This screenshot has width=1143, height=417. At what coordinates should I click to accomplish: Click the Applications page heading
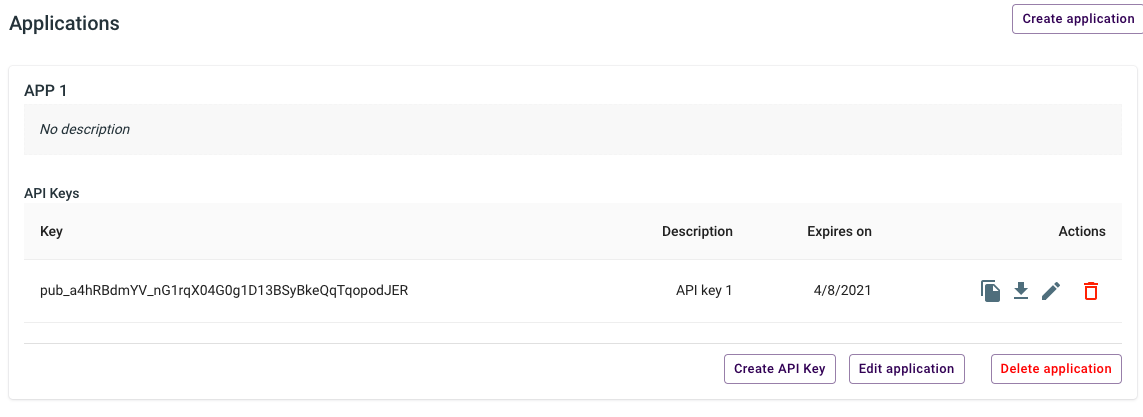[64, 23]
